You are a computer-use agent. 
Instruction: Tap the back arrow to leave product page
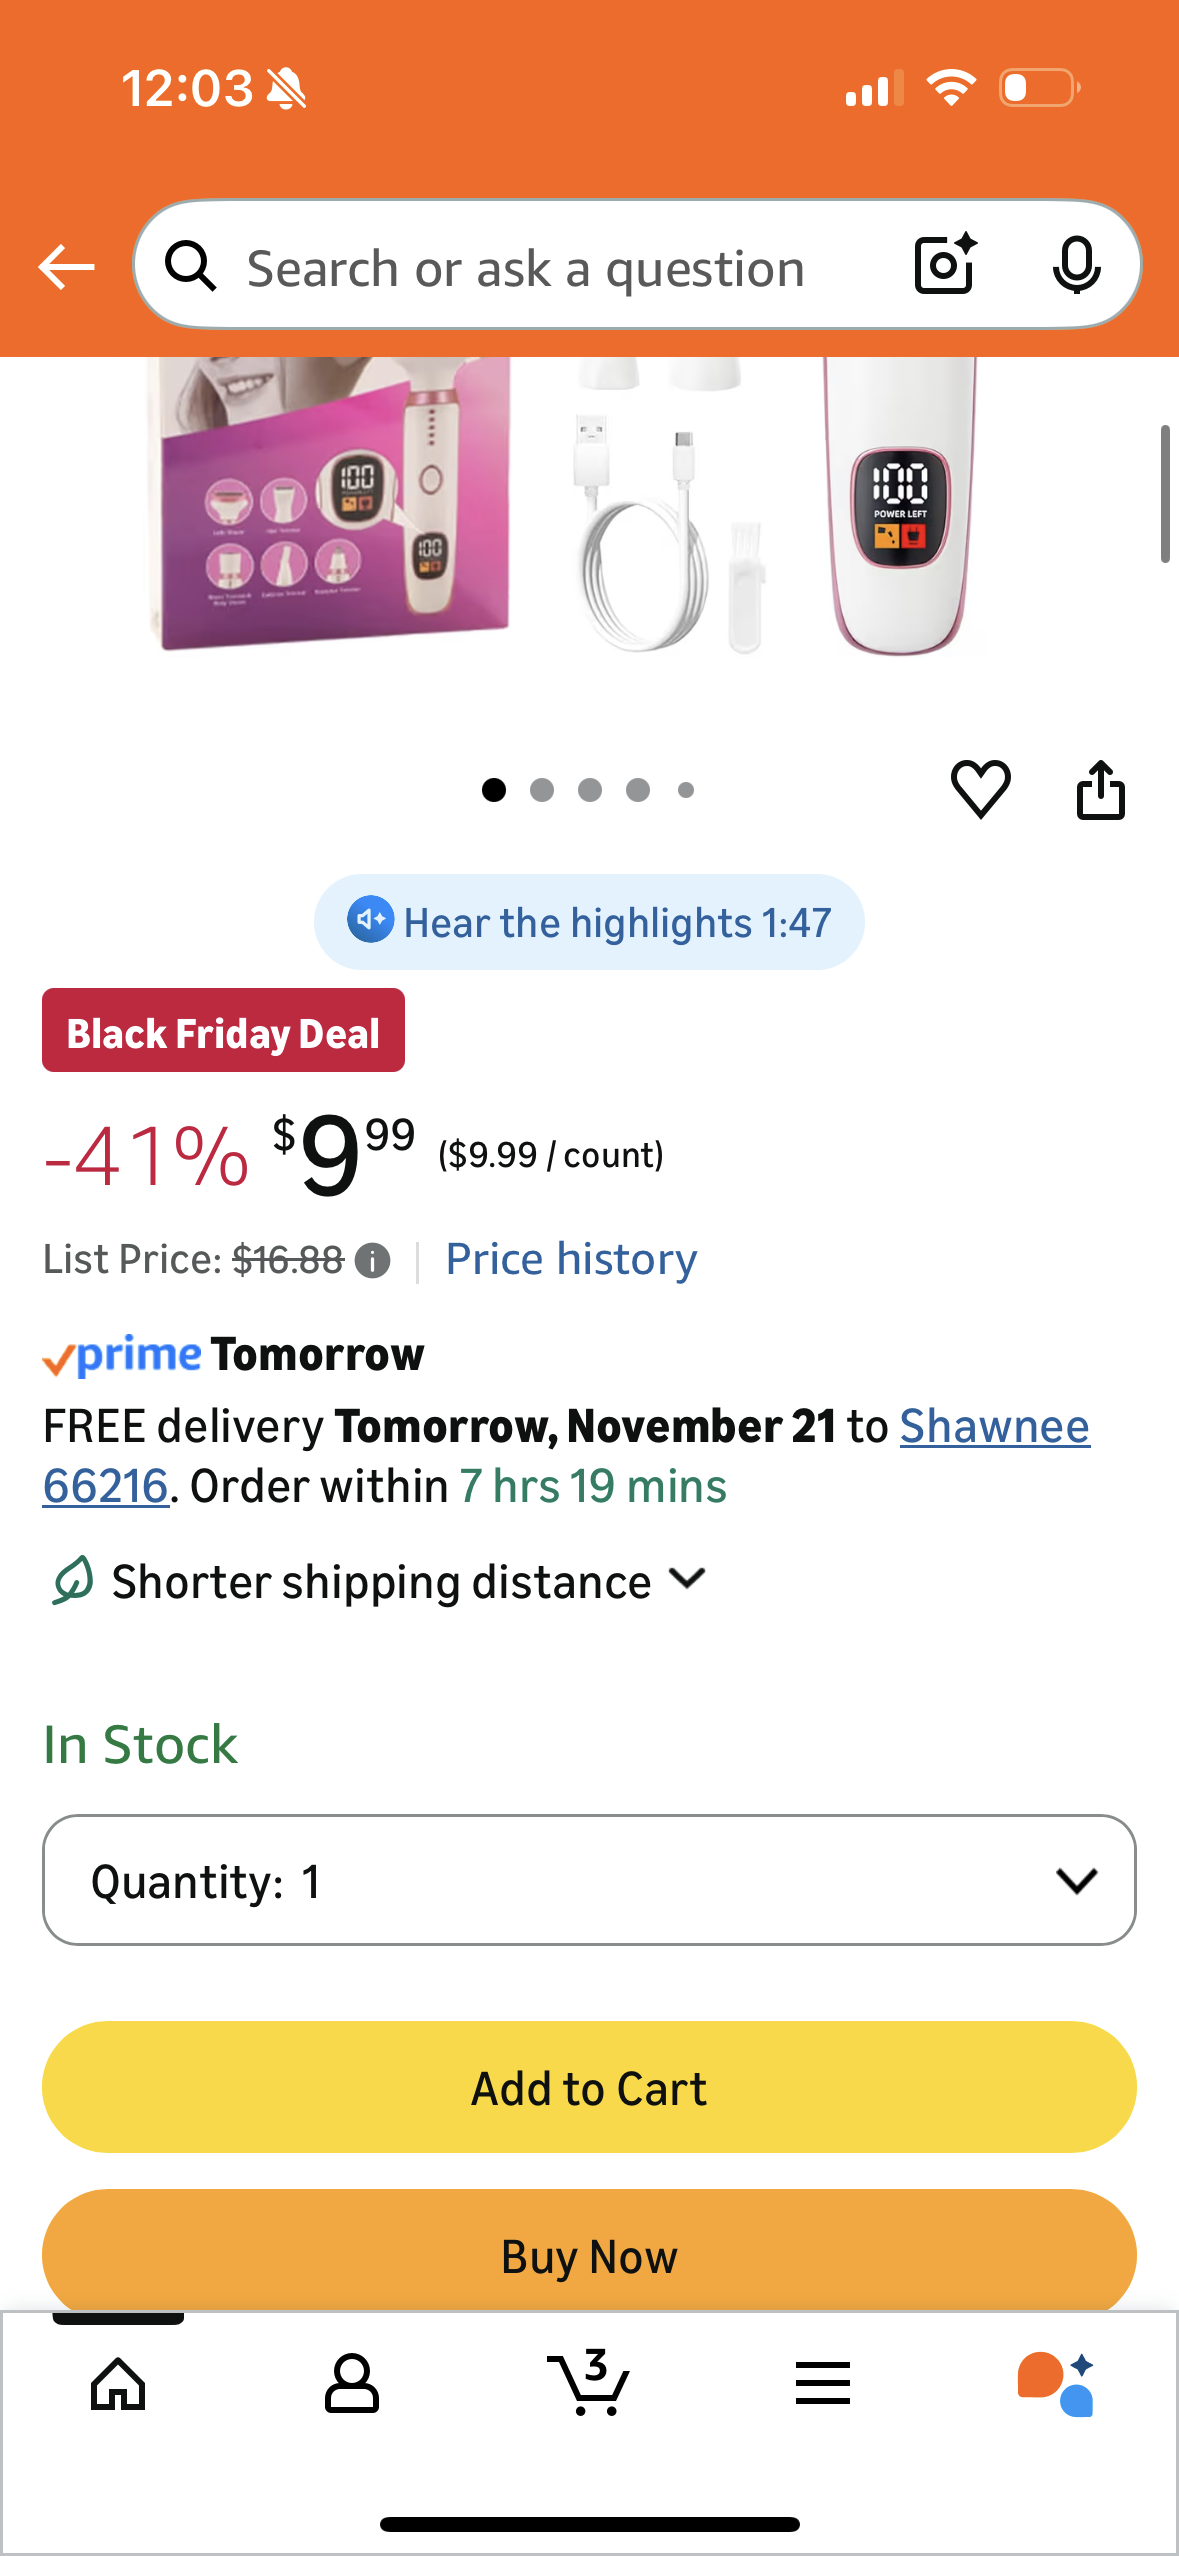64,266
